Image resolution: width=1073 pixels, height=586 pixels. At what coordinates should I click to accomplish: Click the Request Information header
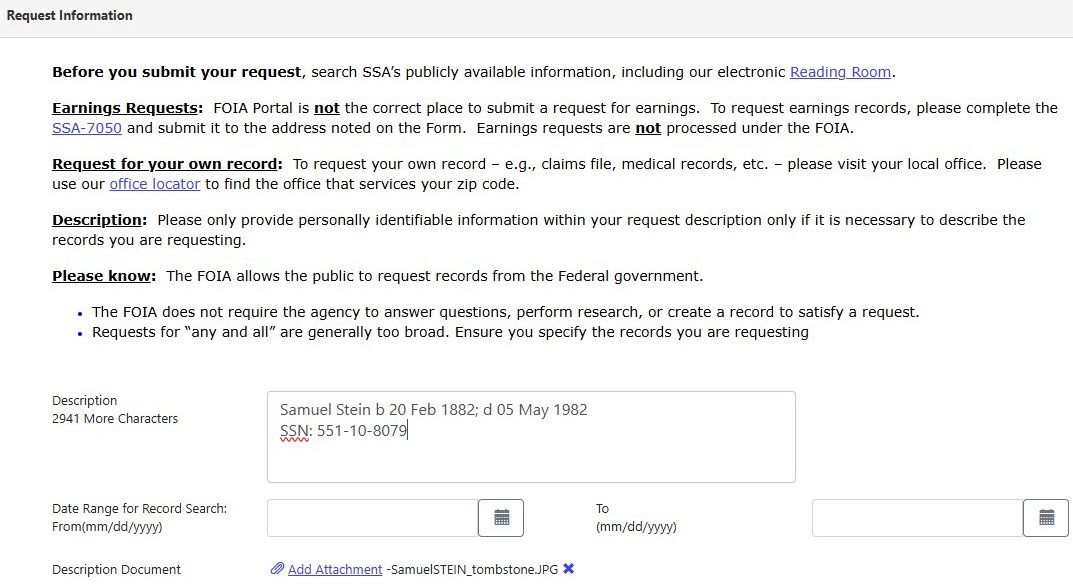(70, 15)
